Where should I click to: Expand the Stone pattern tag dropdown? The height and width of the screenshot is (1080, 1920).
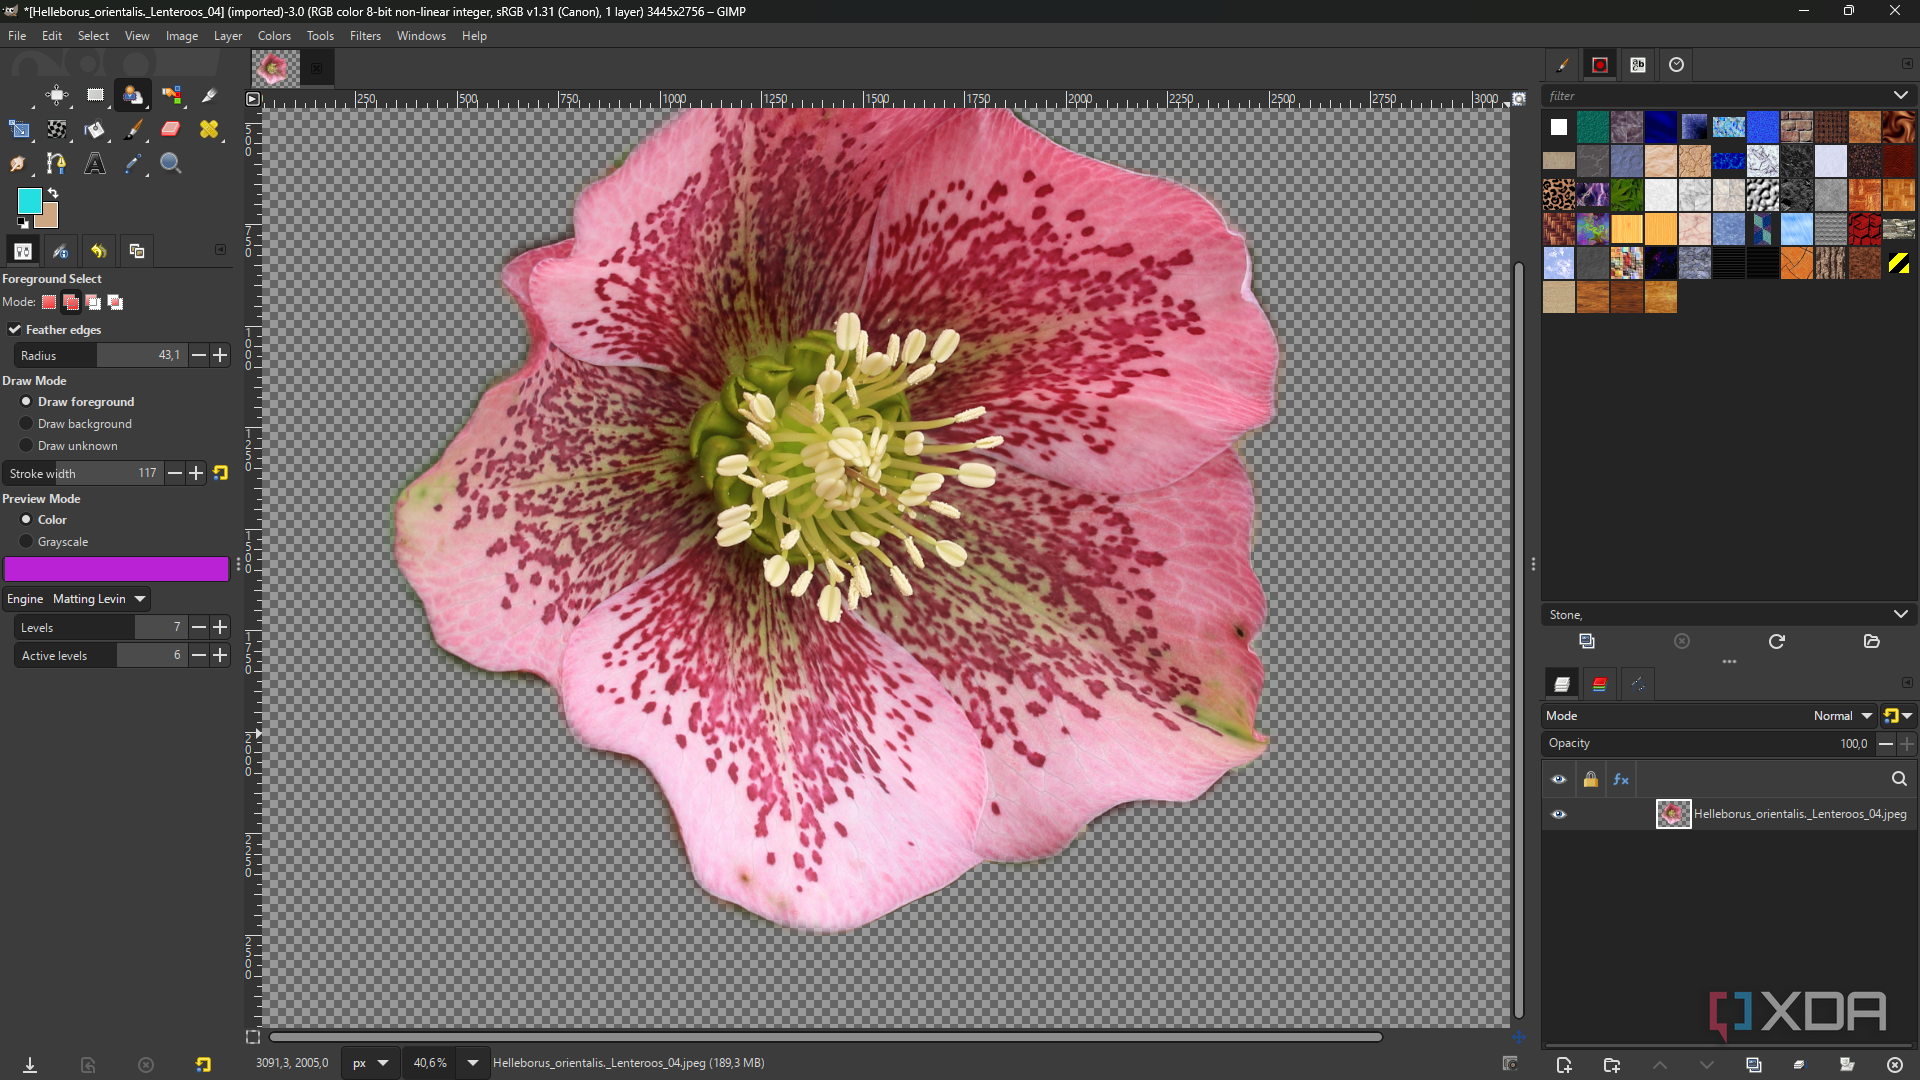1900,615
